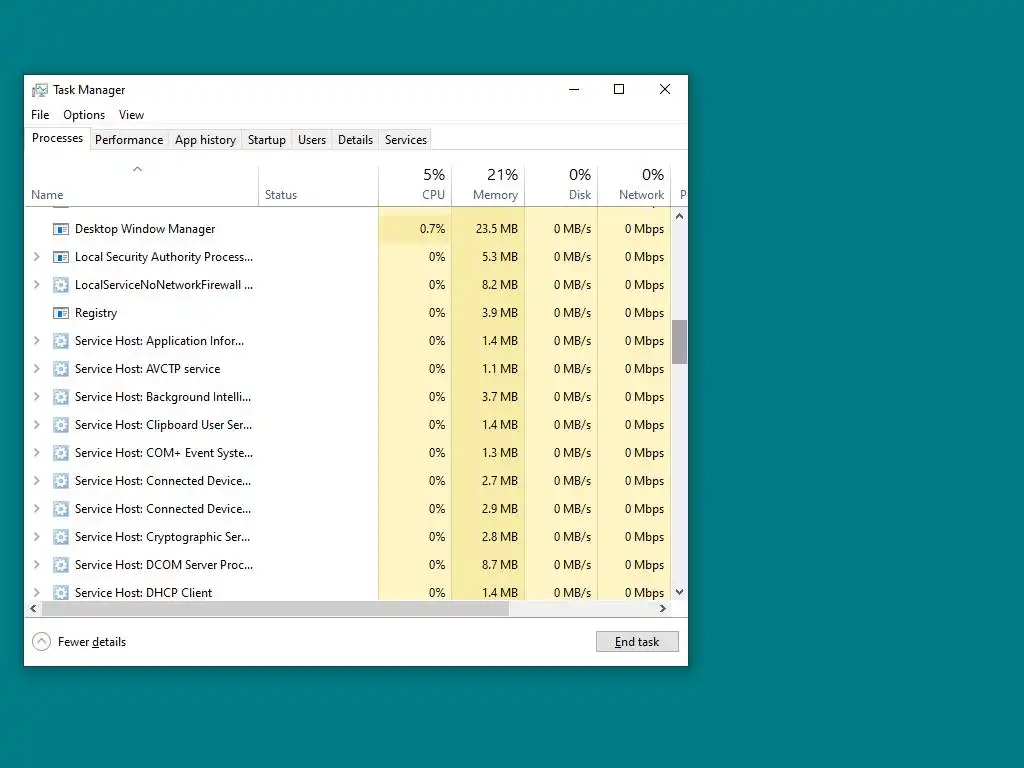Click the 23.5 MB memory value

497,229
